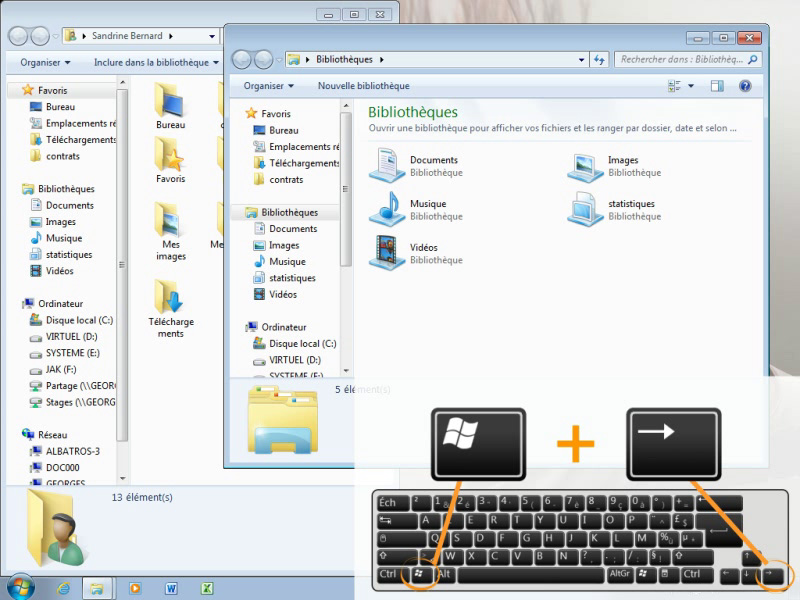This screenshot has height=600, width=800.
Task: Select Bureau in the Bibliothèques window navigation pane
Action: 283,130
